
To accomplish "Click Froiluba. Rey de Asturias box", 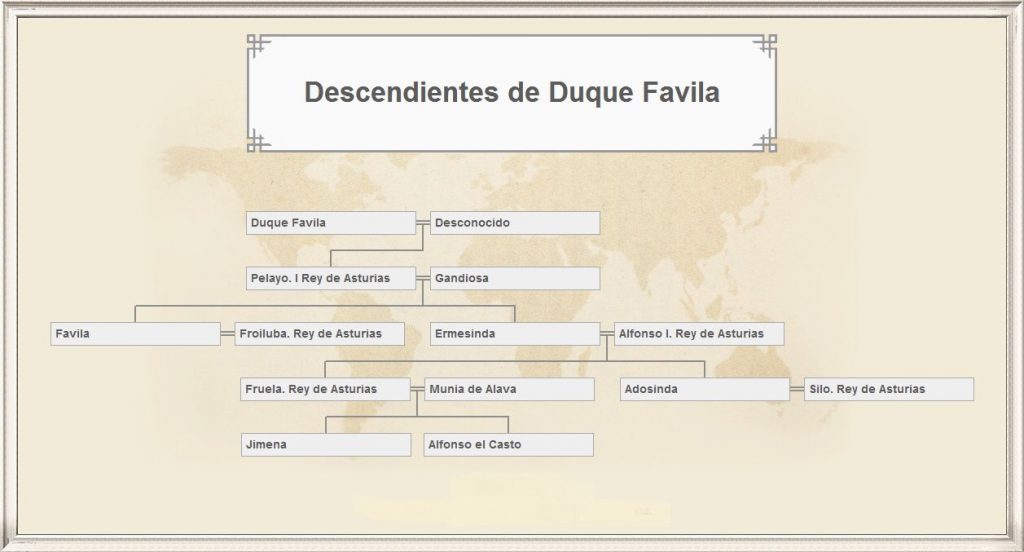I will tap(319, 334).
